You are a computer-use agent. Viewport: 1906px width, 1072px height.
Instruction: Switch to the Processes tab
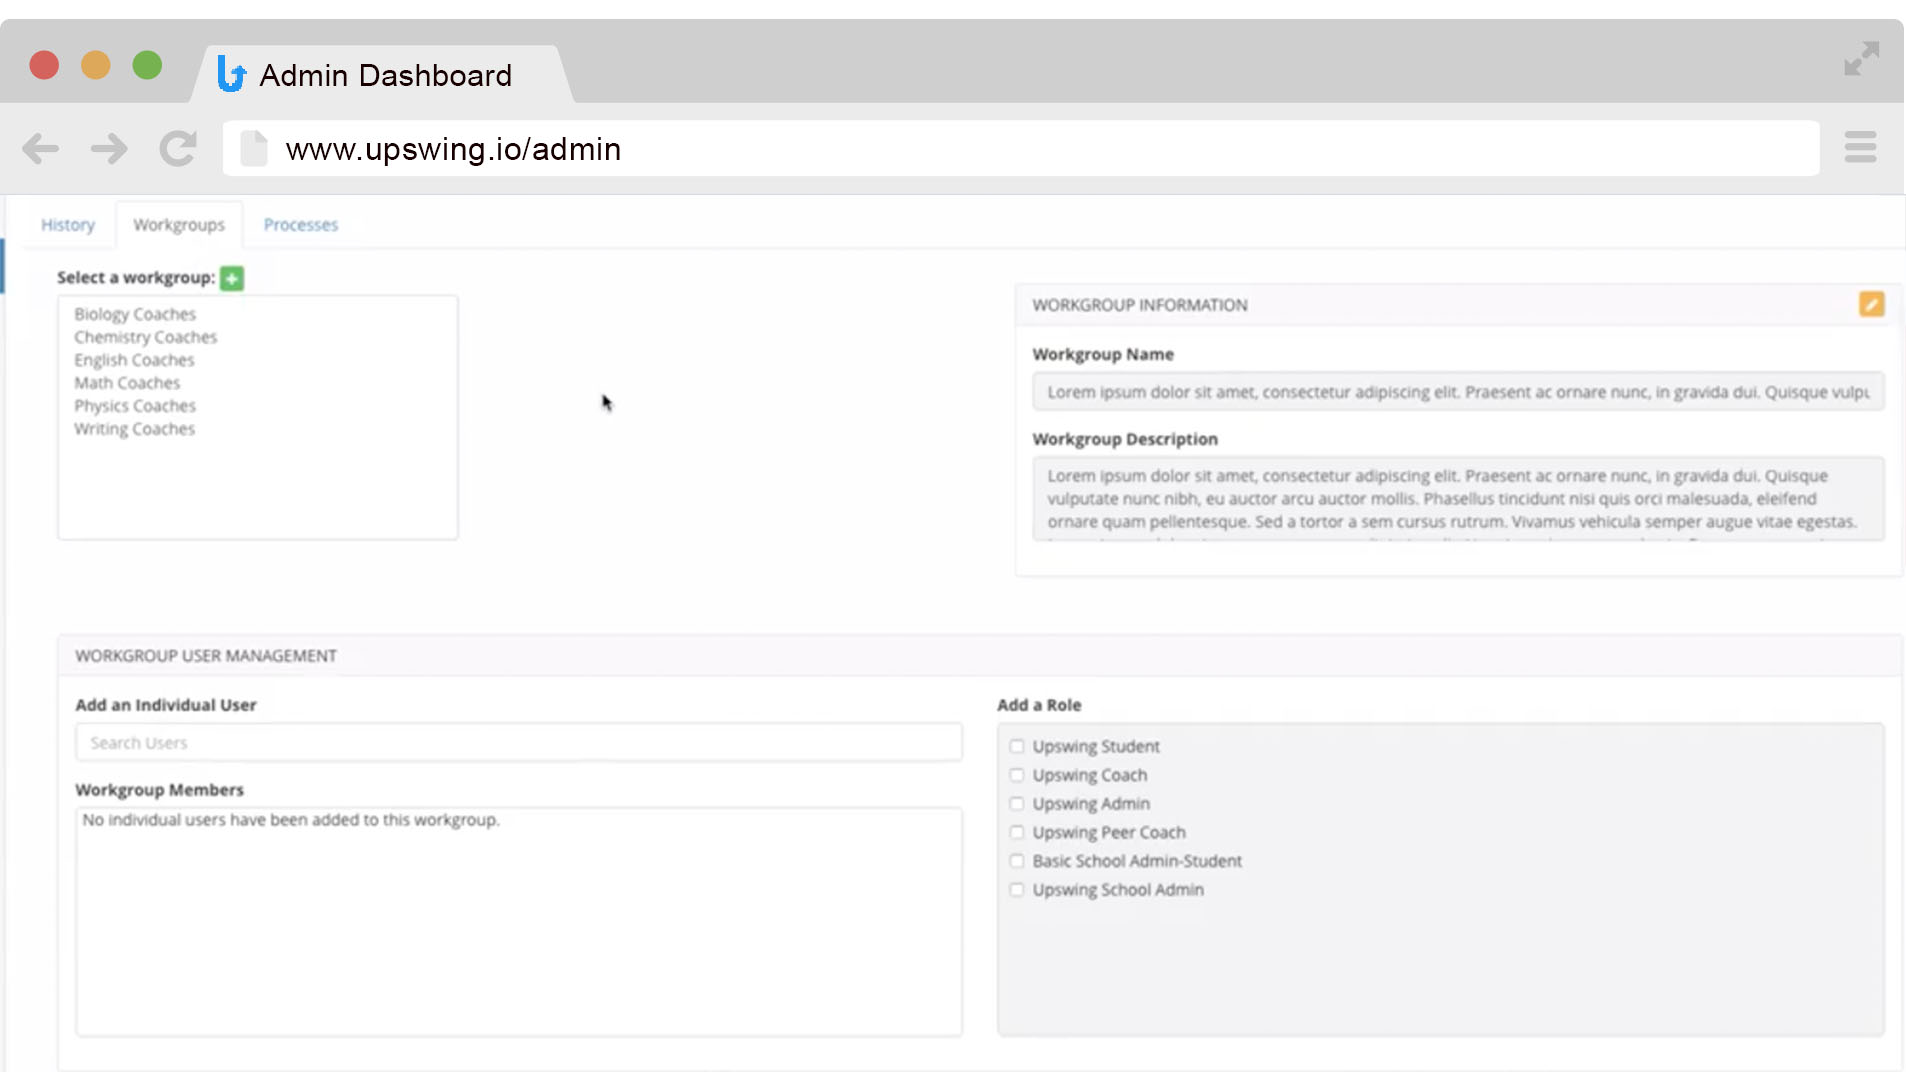coord(301,225)
